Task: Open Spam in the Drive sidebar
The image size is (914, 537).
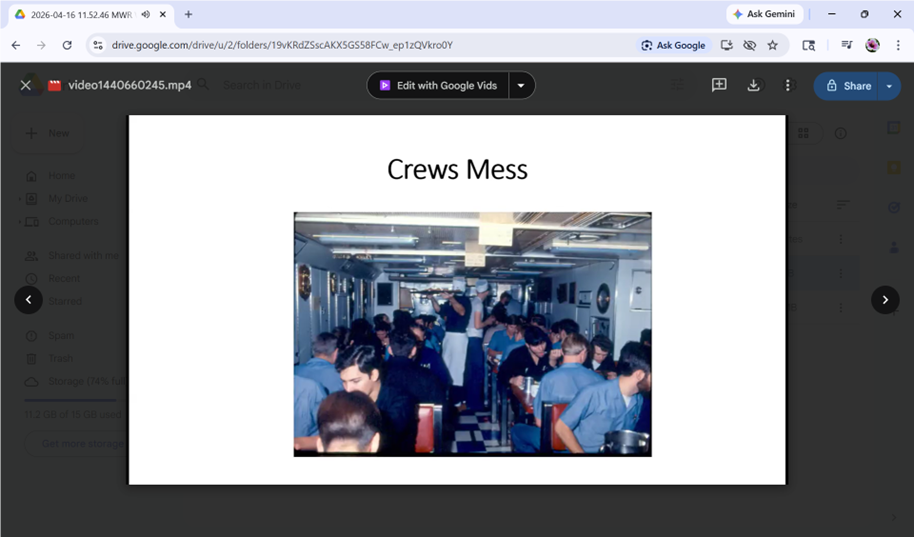Action: 61,335
